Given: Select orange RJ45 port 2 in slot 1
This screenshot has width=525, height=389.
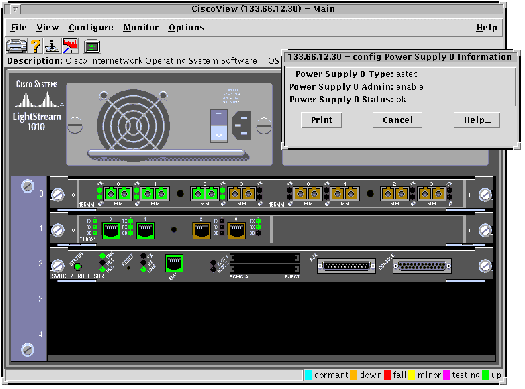Looking at the screenshot, I should pyautogui.click(x=201, y=230).
